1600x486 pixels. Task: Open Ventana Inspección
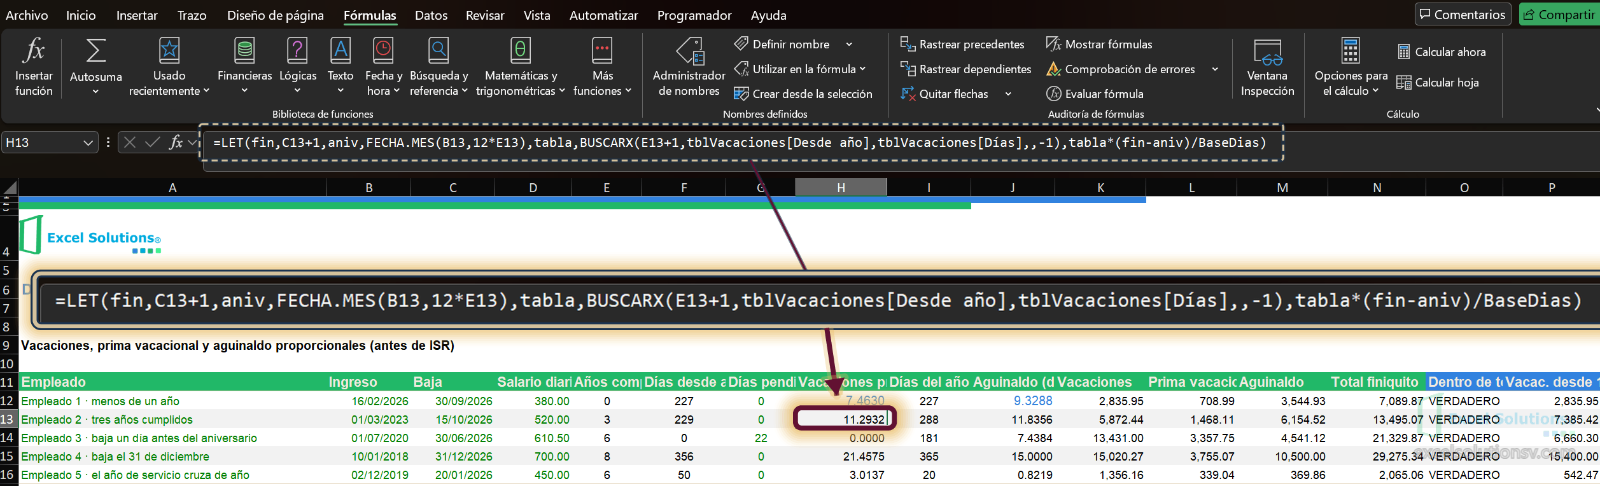1267,66
